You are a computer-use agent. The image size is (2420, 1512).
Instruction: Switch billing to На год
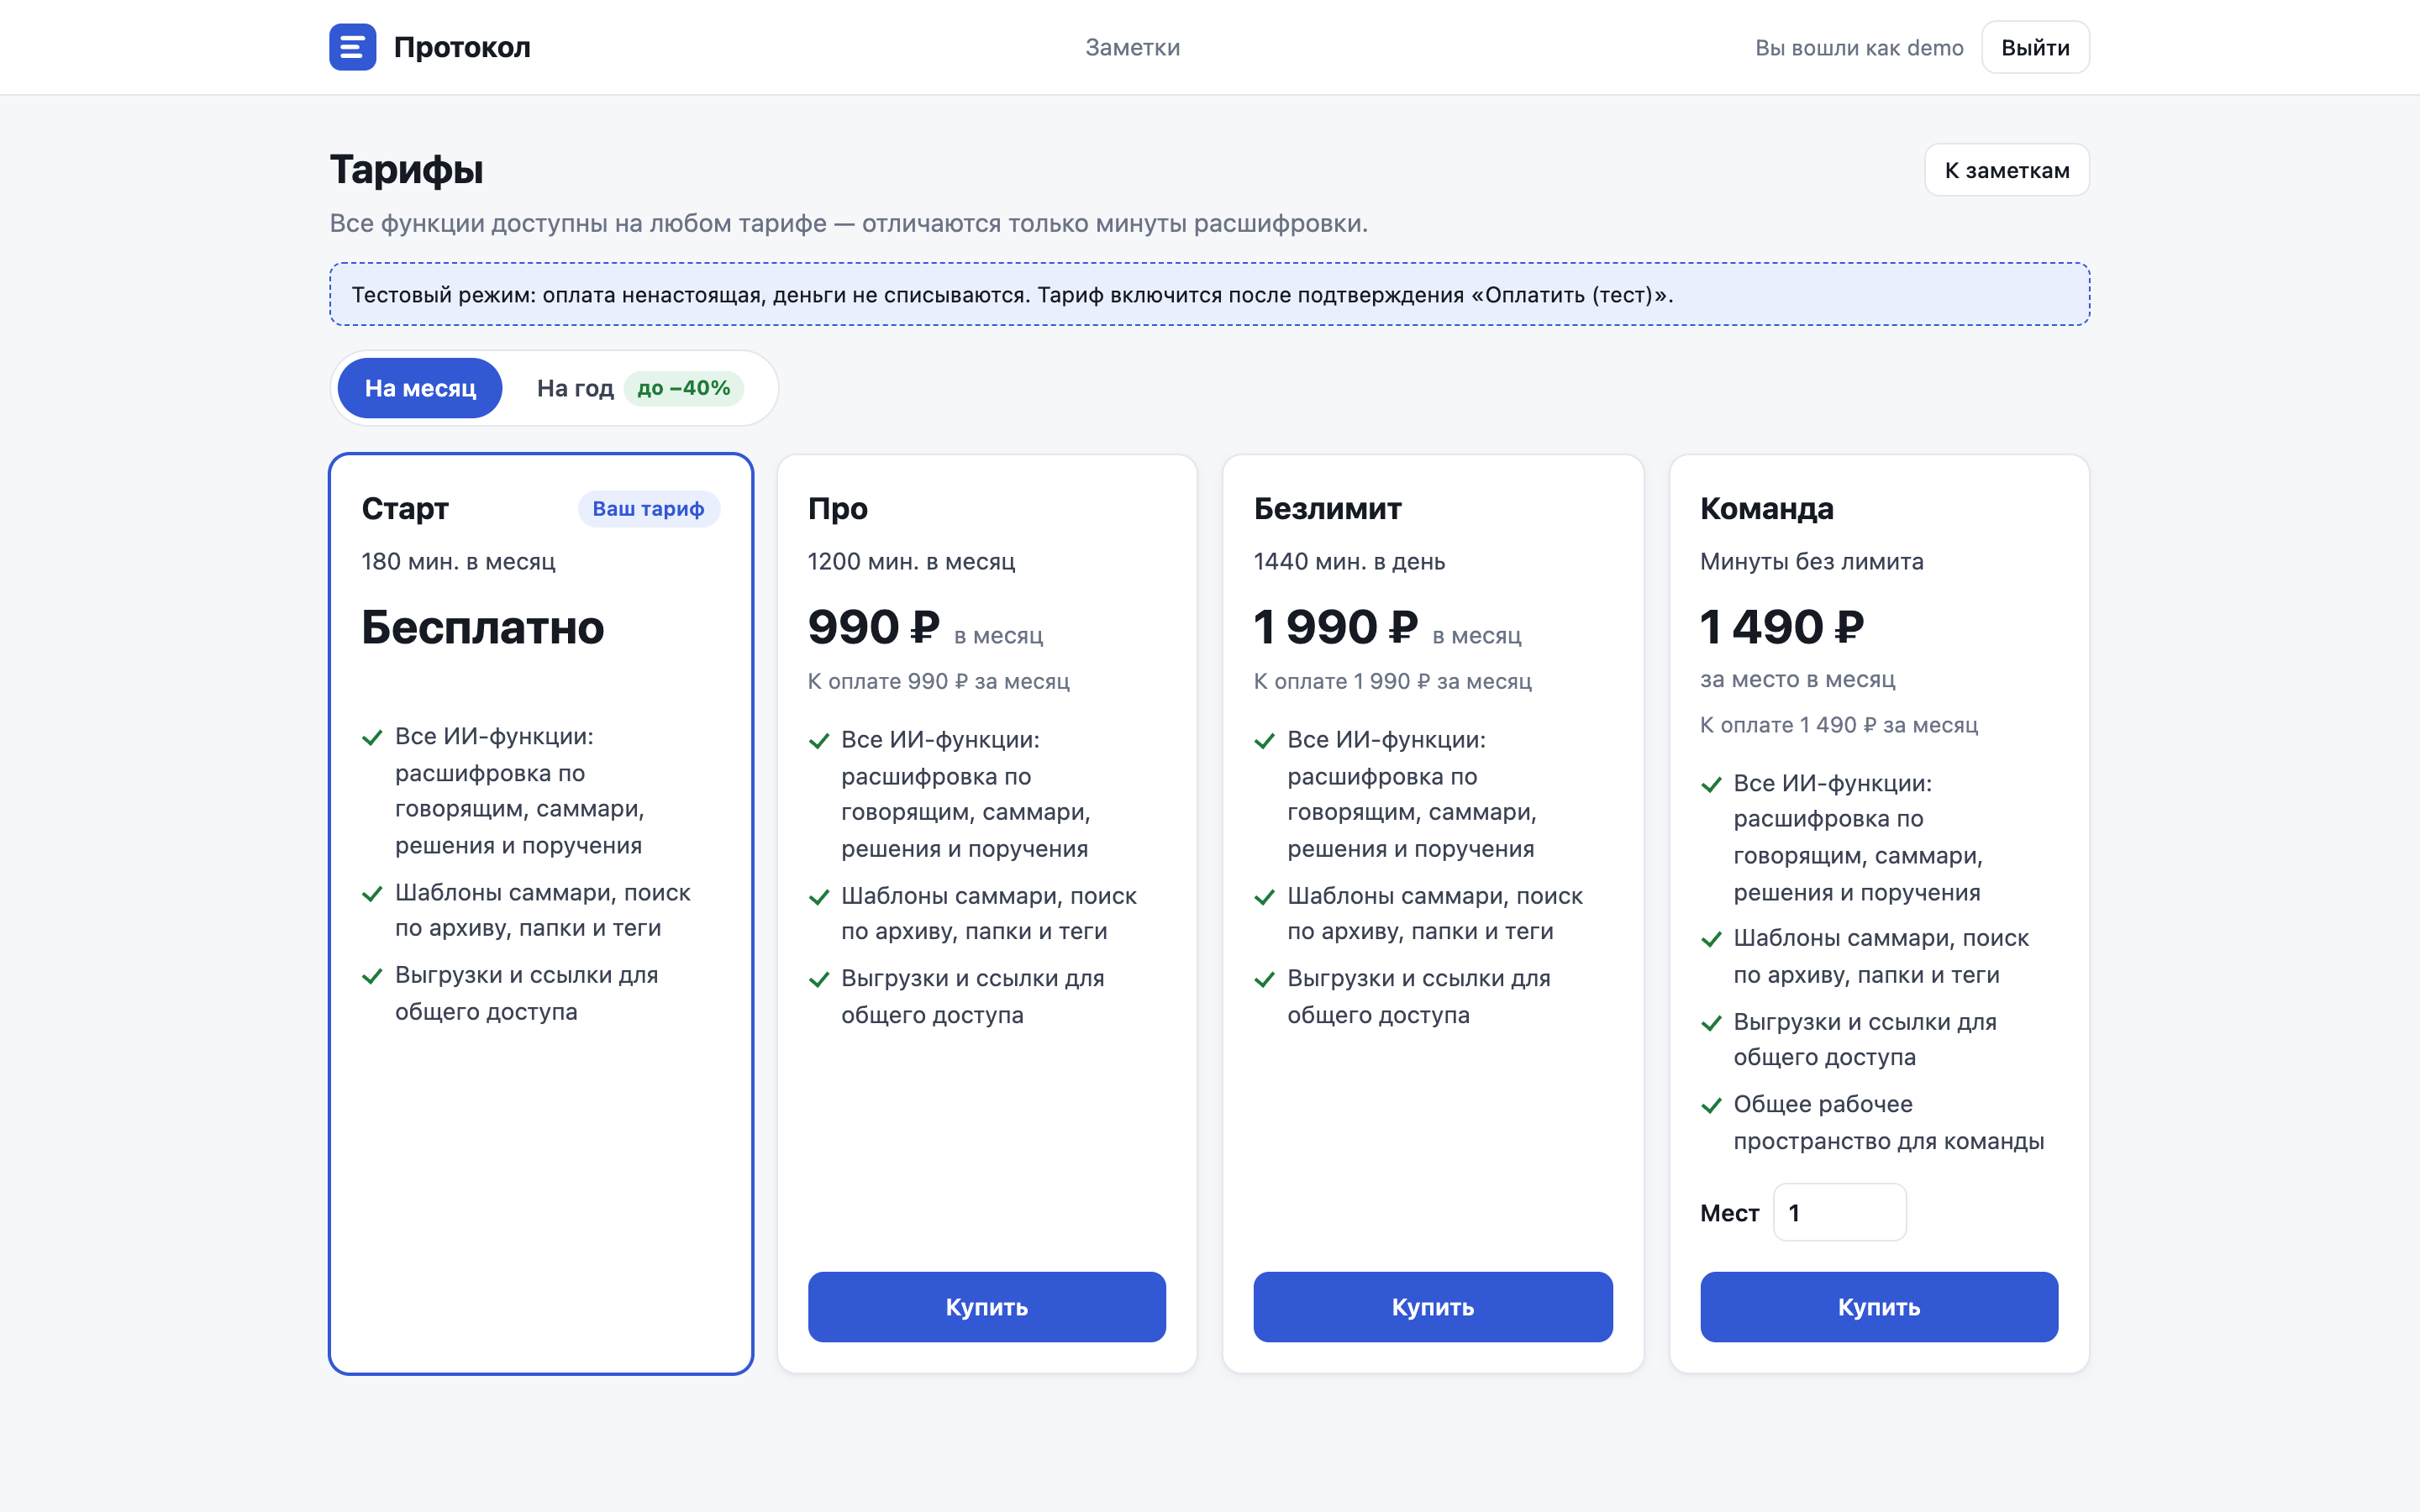pyautogui.click(x=575, y=388)
